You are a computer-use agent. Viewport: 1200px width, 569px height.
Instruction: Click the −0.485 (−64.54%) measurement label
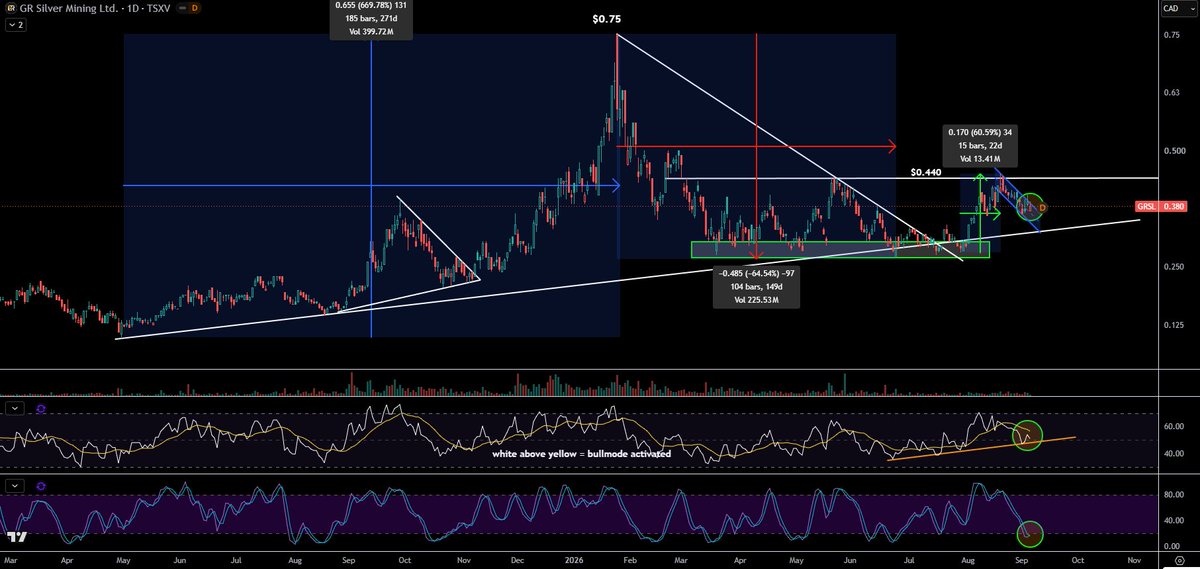(x=755, y=289)
